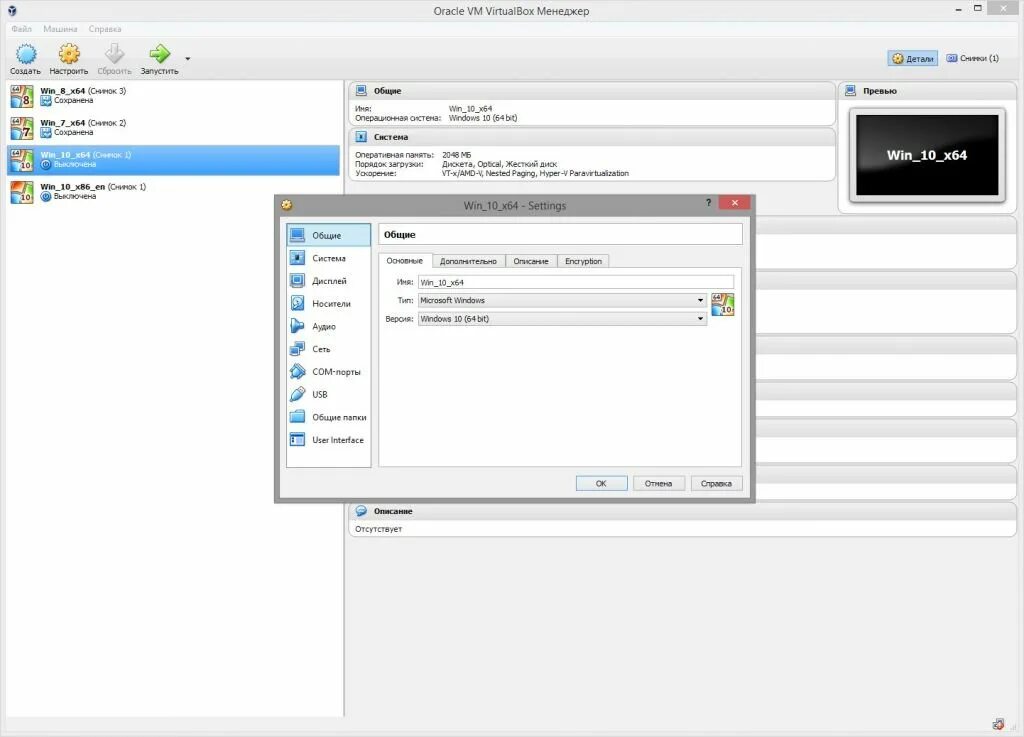Click the Описание section header in details
Image resolution: width=1024 pixels, height=737 pixels.
point(682,511)
